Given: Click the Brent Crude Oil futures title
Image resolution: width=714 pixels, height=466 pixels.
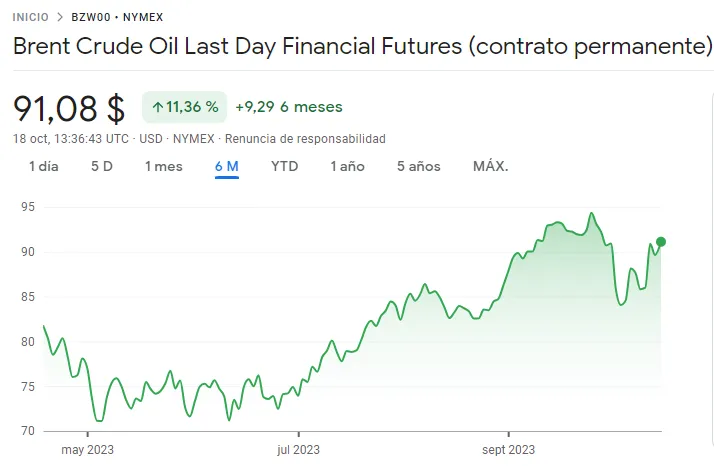Looking at the screenshot, I should (361, 47).
